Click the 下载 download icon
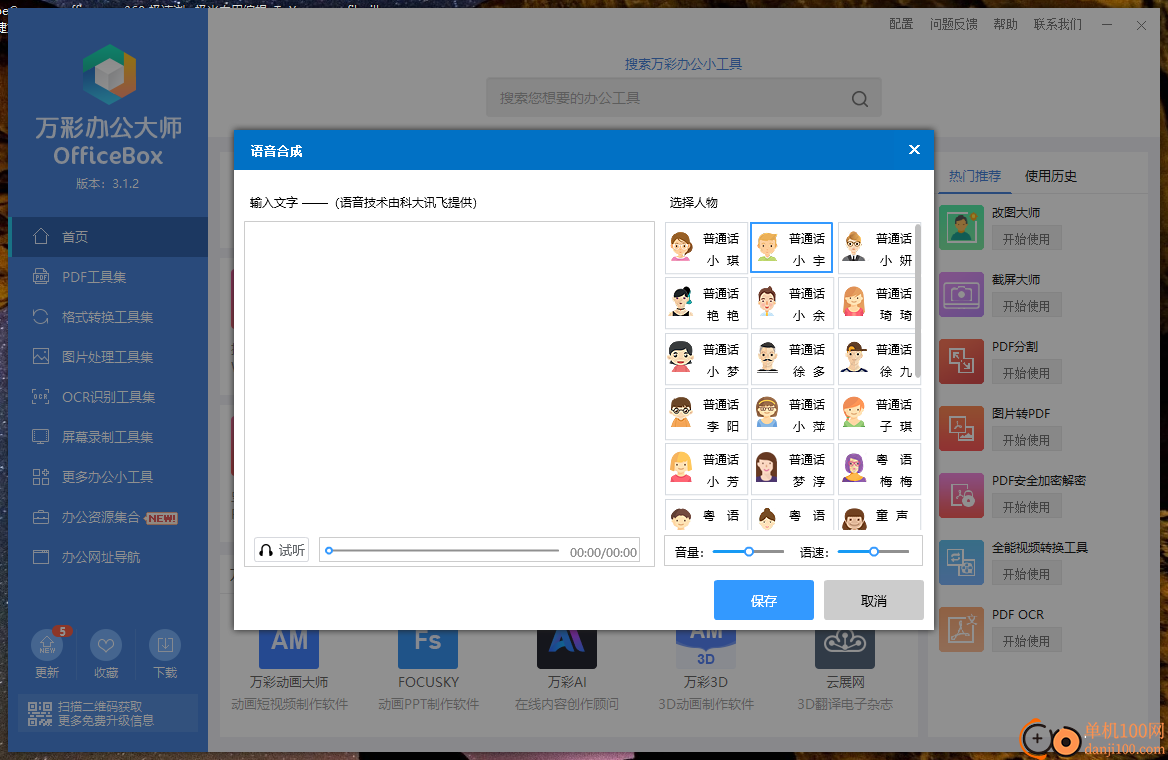The height and width of the screenshot is (760, 1168). (165, 645)
